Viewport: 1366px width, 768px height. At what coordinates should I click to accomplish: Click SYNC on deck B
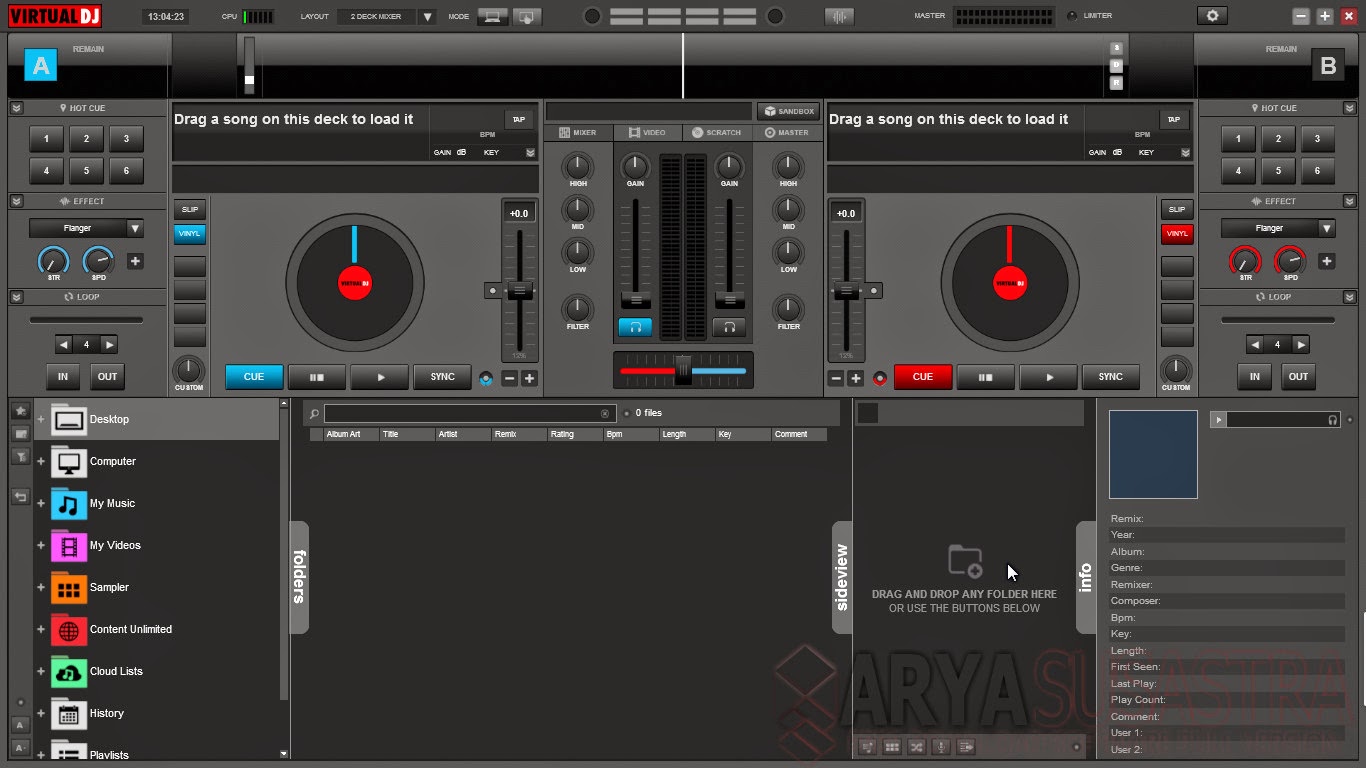(1111, 377)
